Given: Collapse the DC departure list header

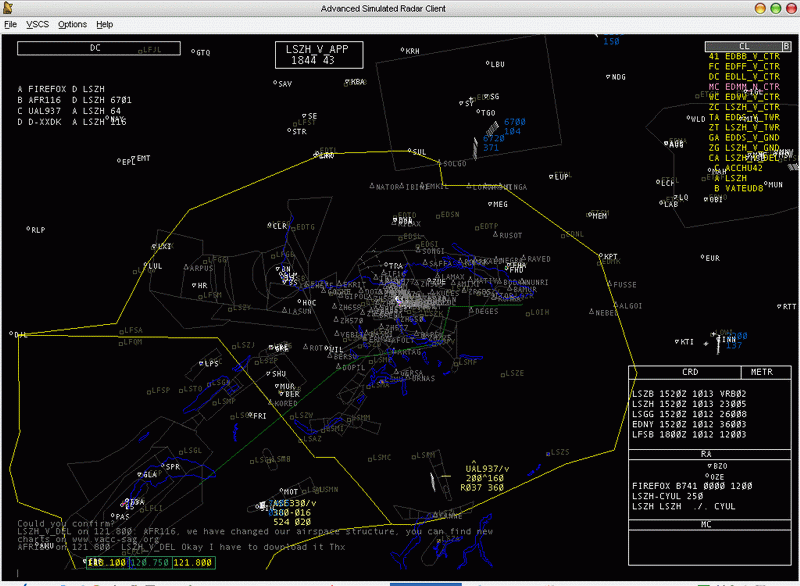Looking at the screenshot, I should click(x=97, y=47).
